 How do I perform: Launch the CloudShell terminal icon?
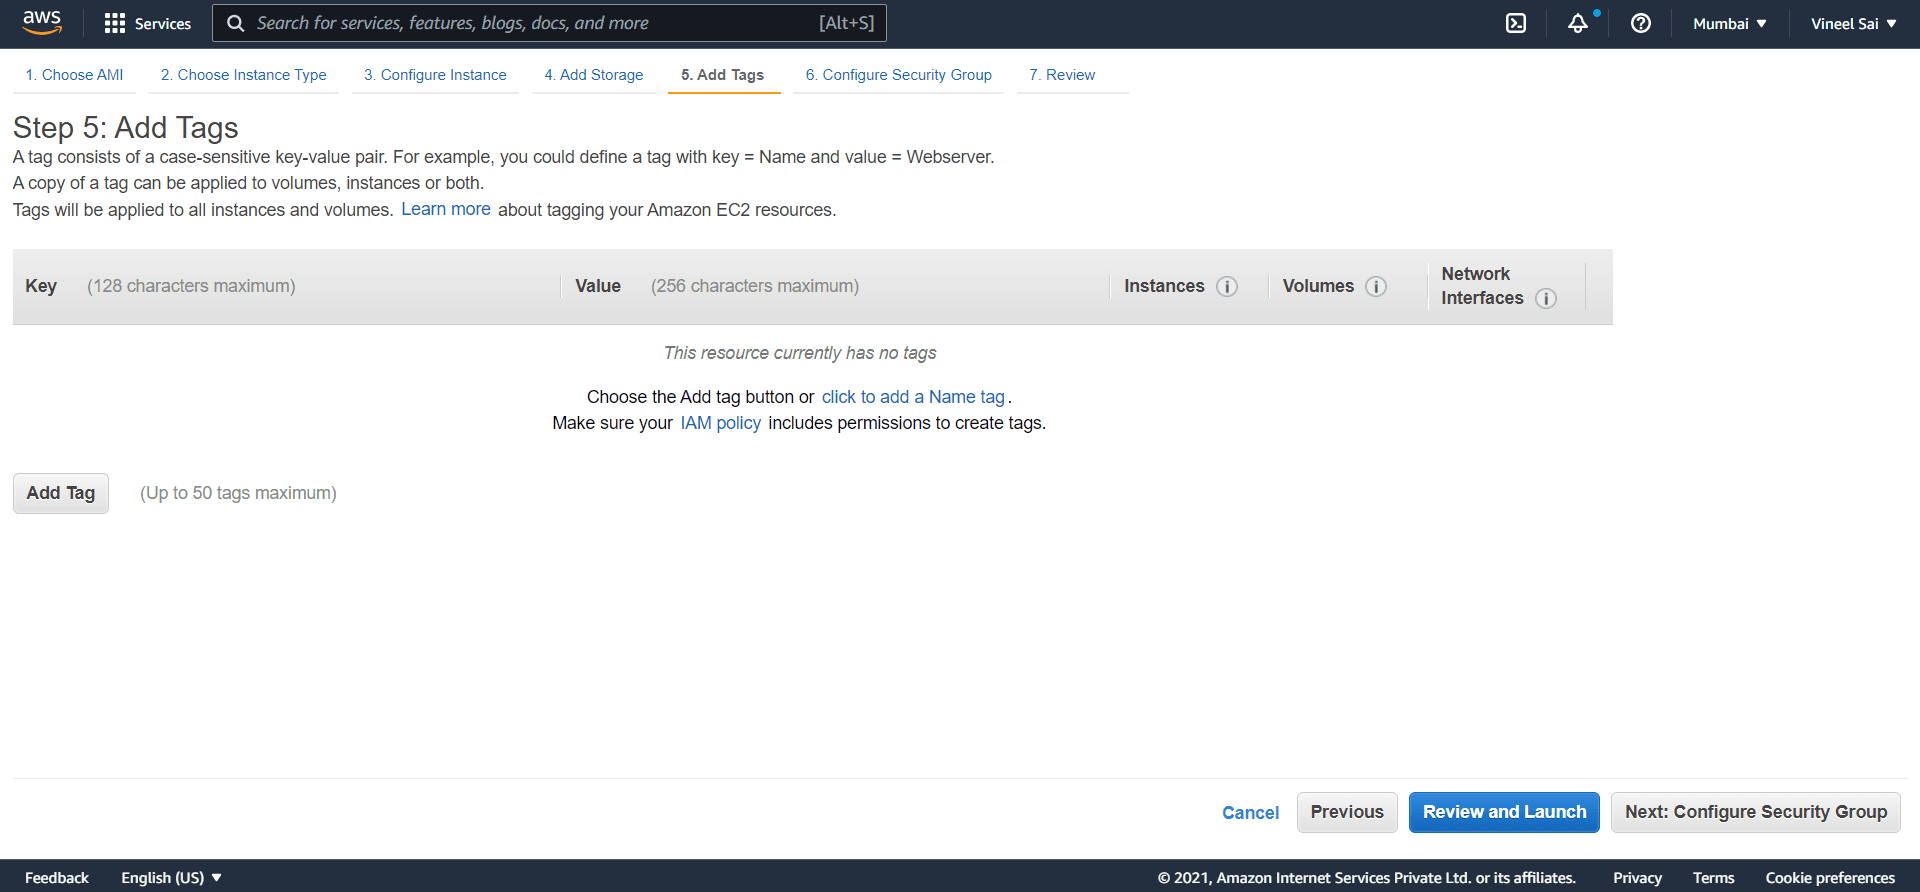tap(1516, 23)
